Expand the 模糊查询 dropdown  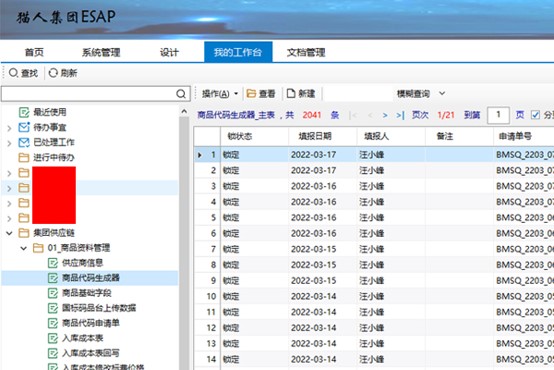[x=442, y=94]
